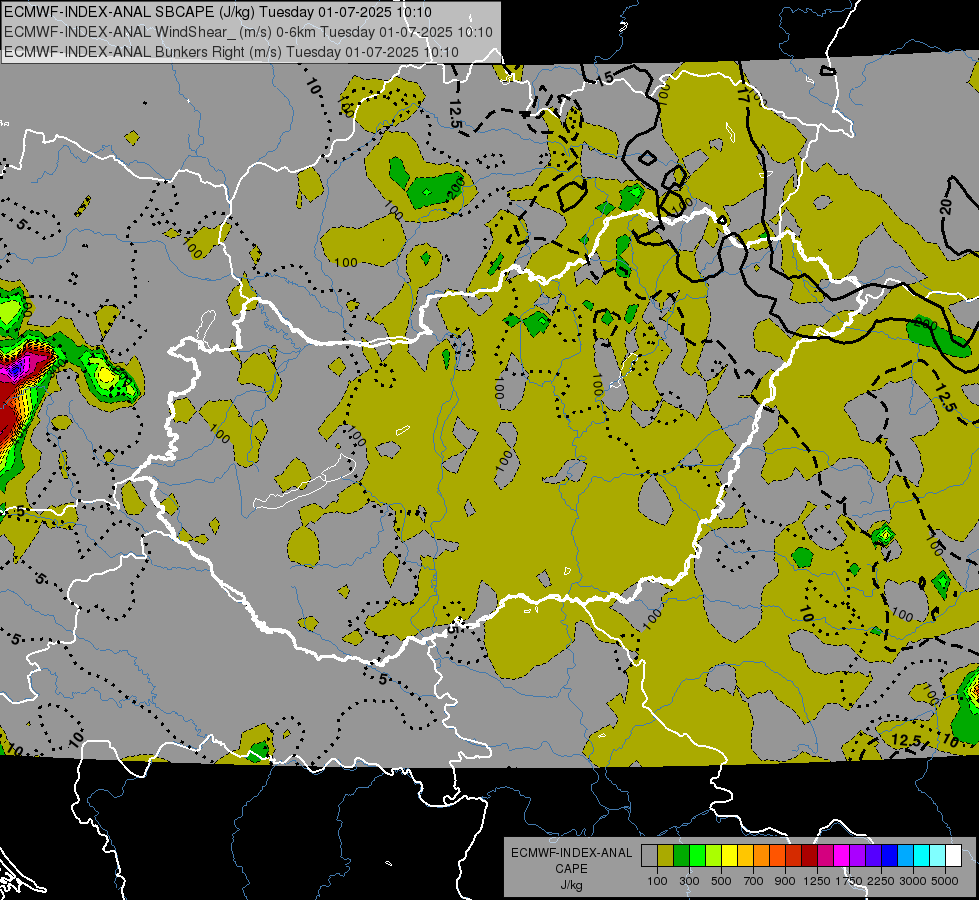Select the dark red 1250 legend swatch
Screen dimensions: 979x900
(809, 856)
